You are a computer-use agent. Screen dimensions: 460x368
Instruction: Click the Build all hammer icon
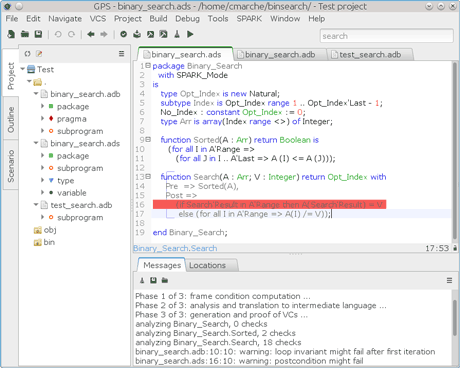click(163, 34)
